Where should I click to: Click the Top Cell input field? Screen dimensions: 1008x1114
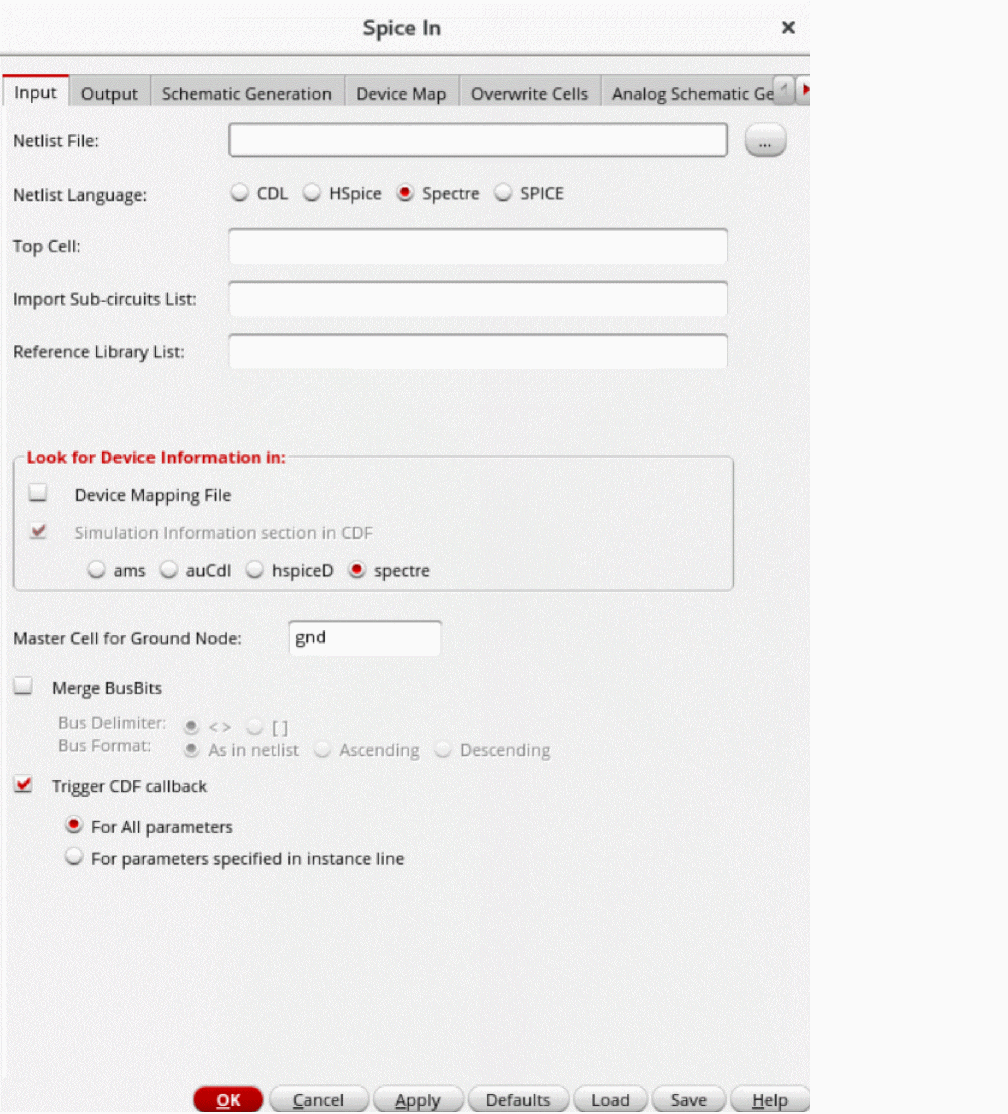pos(477,246)
